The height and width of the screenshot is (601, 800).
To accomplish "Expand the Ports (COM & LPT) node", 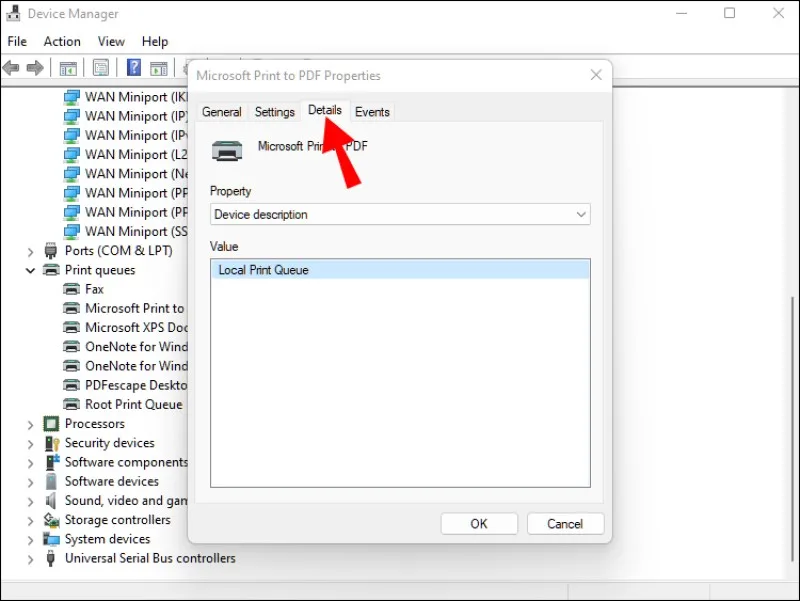I will tap(30, 252).
